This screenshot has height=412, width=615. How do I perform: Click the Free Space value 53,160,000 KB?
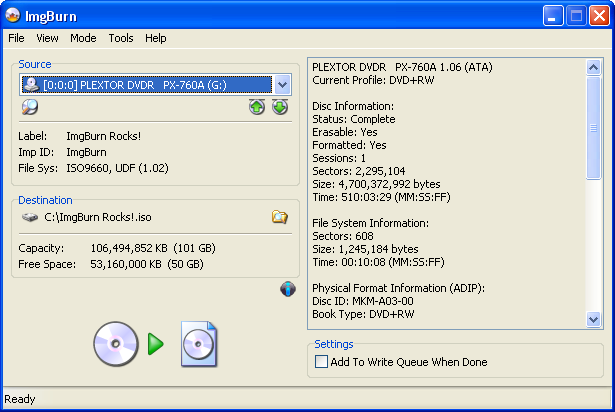pyautogui.click(x=126, y=264)
